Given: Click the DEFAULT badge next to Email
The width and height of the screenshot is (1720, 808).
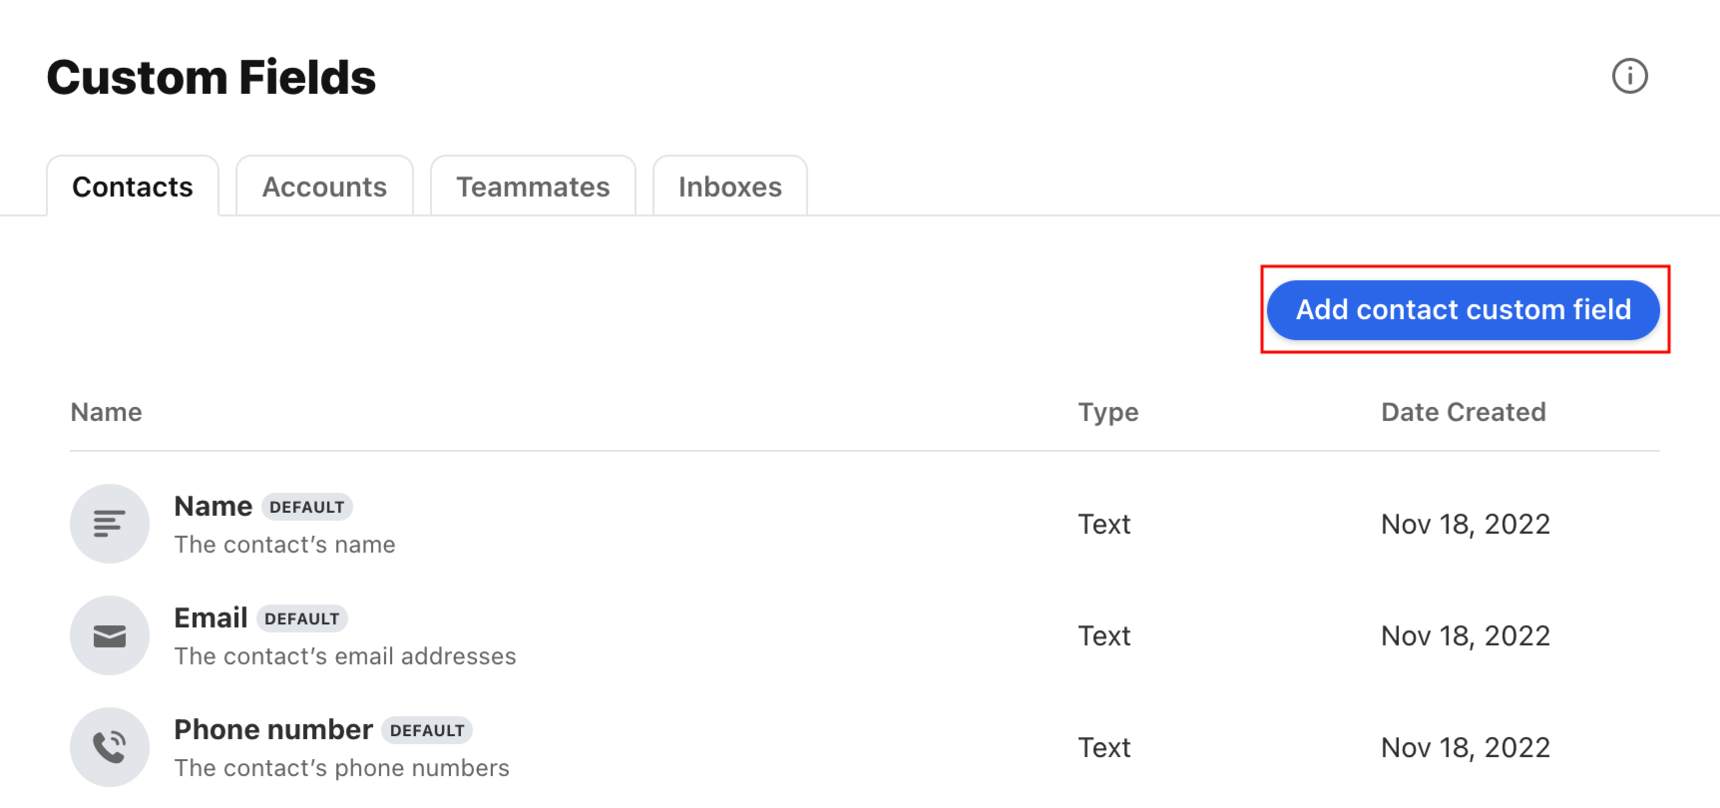Looking at the screenshot, I should (x=302, y=619).
